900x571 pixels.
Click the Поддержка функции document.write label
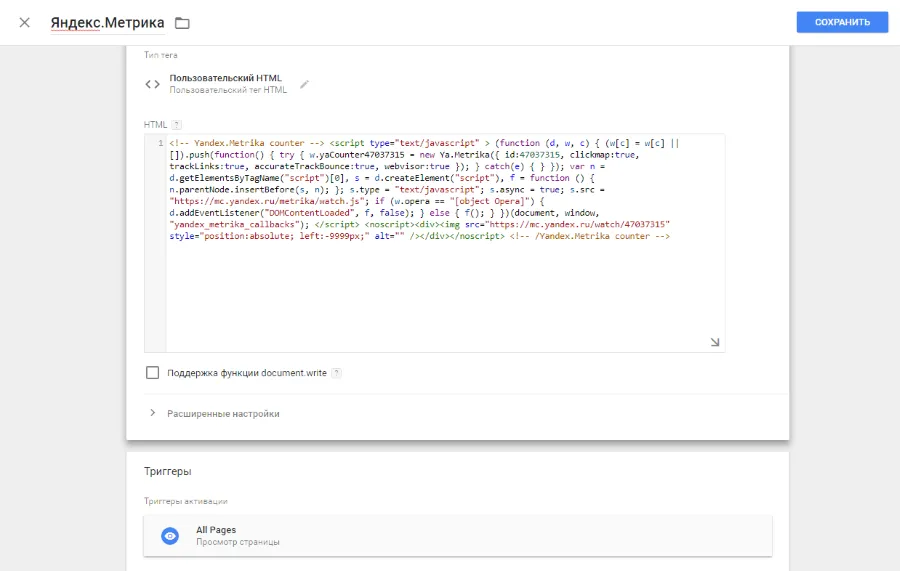point(246,373)
